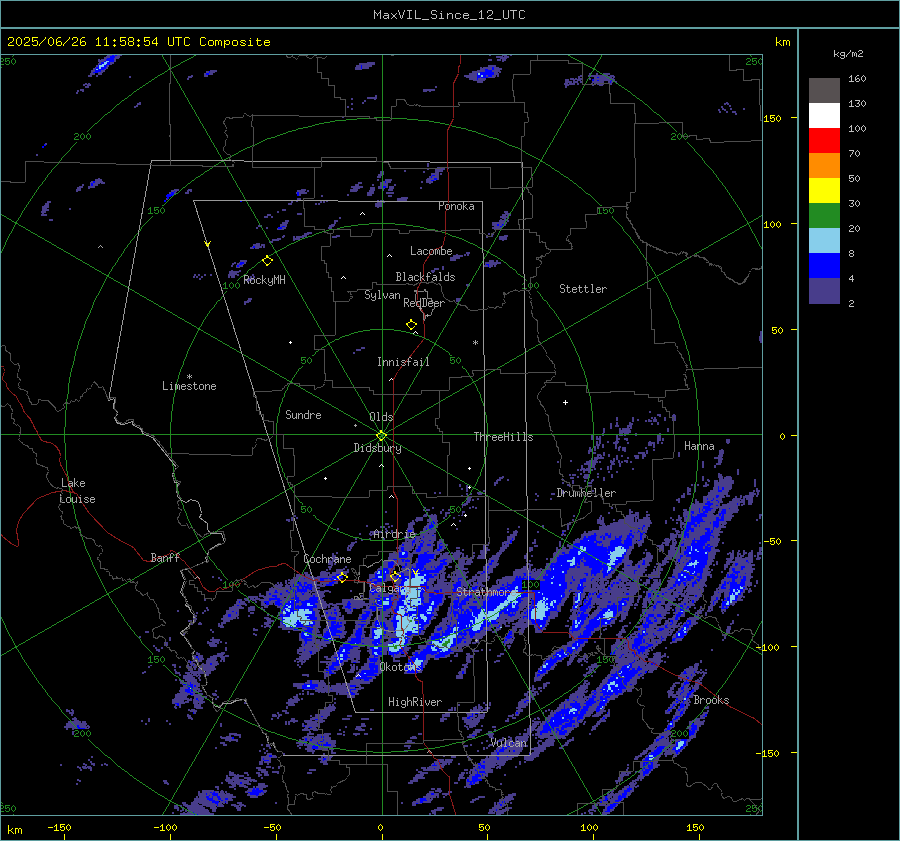Click the Sundre city label
The height and width of the screenshot is (841, 900).
point(303,414)
